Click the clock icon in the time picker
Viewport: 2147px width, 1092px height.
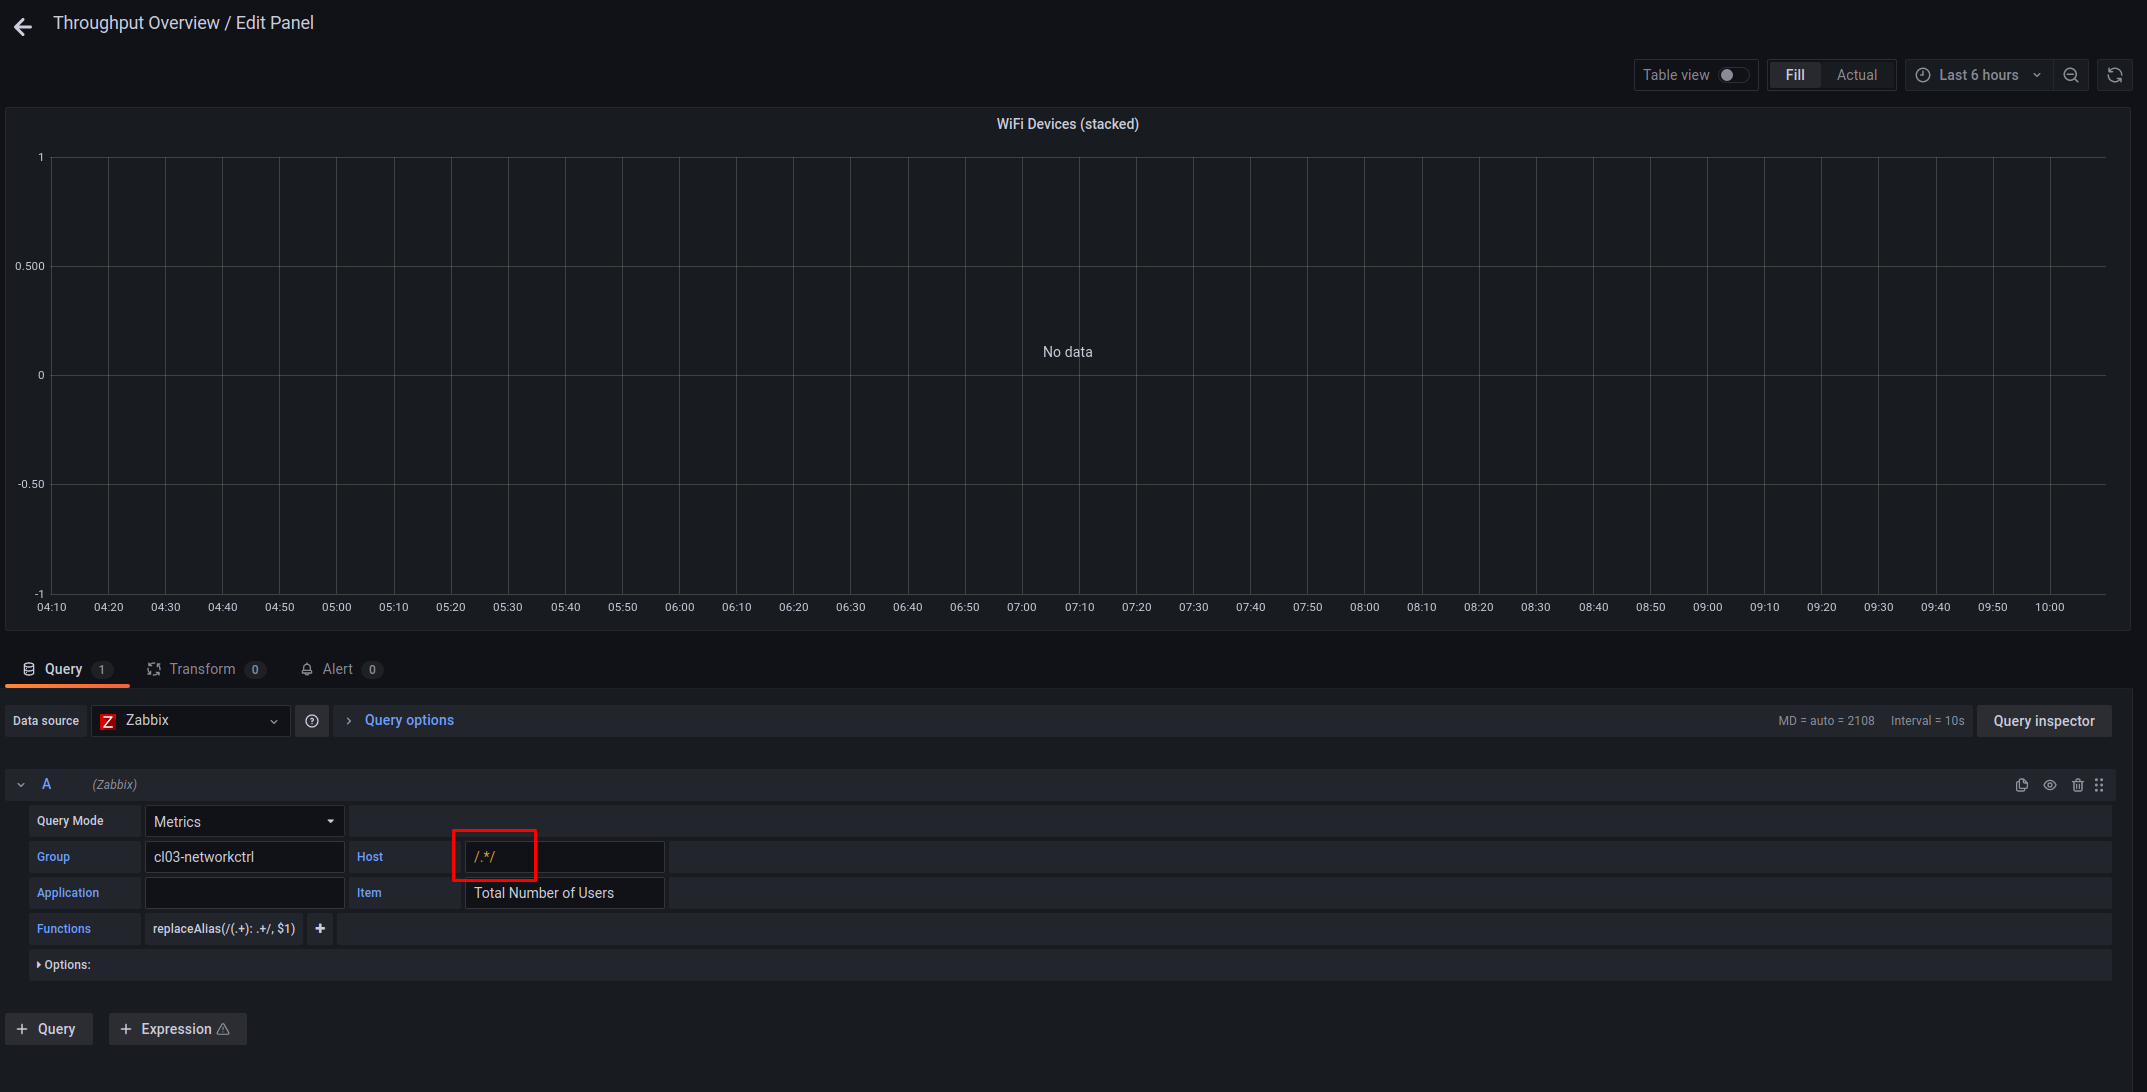coord(1922,74)
